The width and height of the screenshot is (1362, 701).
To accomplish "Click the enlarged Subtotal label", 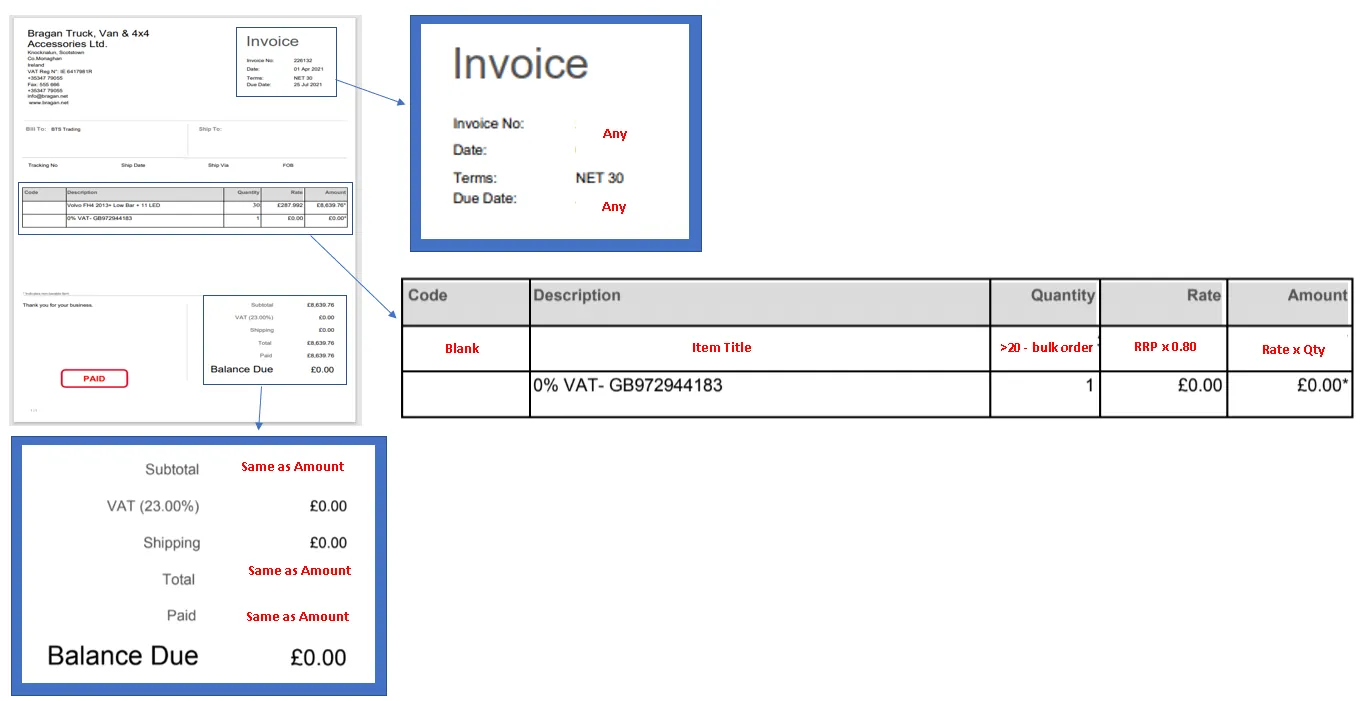I will coord(172,469).
